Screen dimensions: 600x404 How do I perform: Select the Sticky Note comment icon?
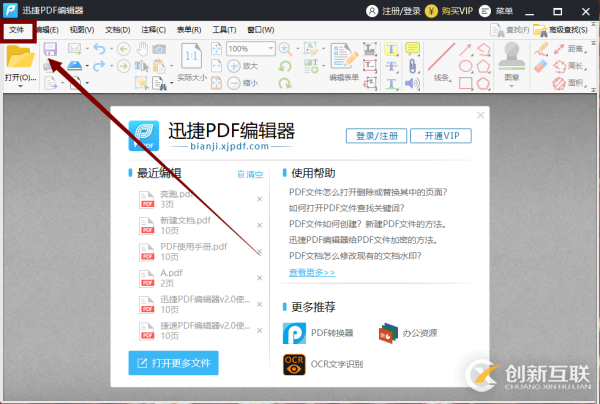[412, 49]
